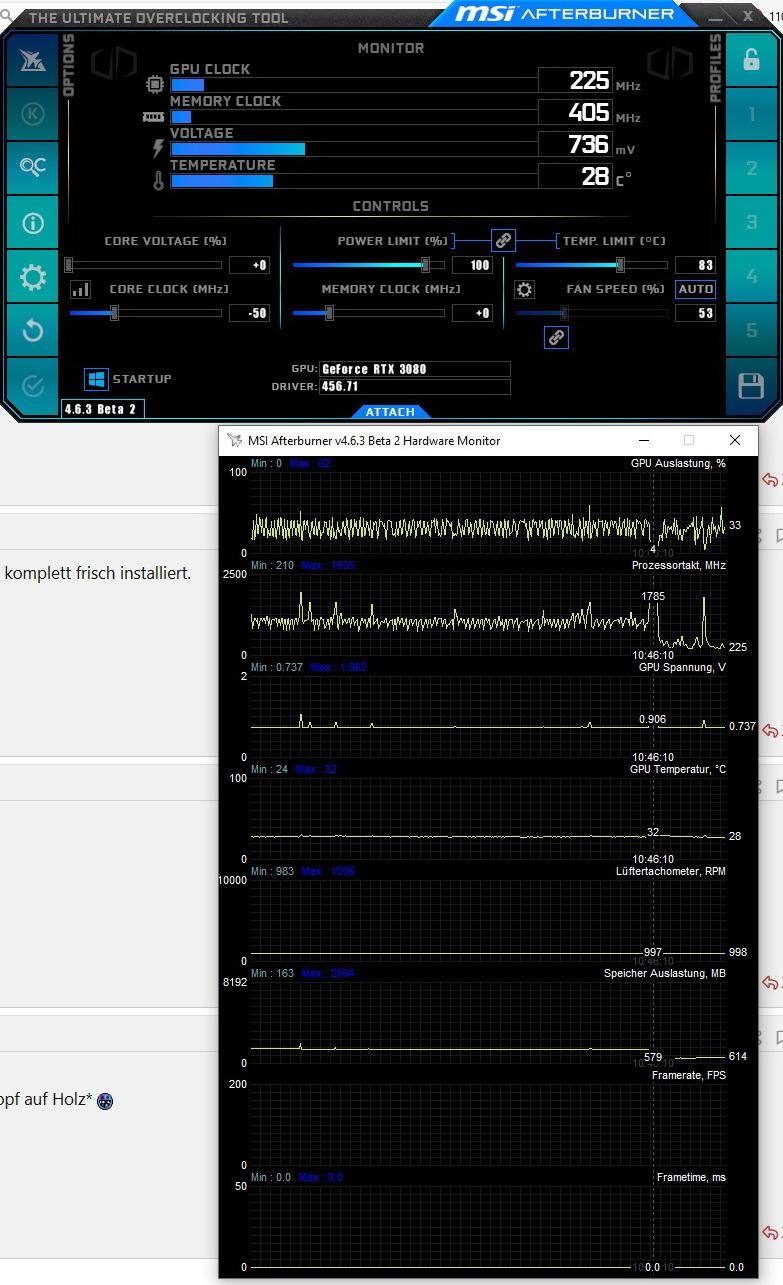The image size is (783, 1285).
Task: Click the Core Clock -50 value field
Action: 249,313
